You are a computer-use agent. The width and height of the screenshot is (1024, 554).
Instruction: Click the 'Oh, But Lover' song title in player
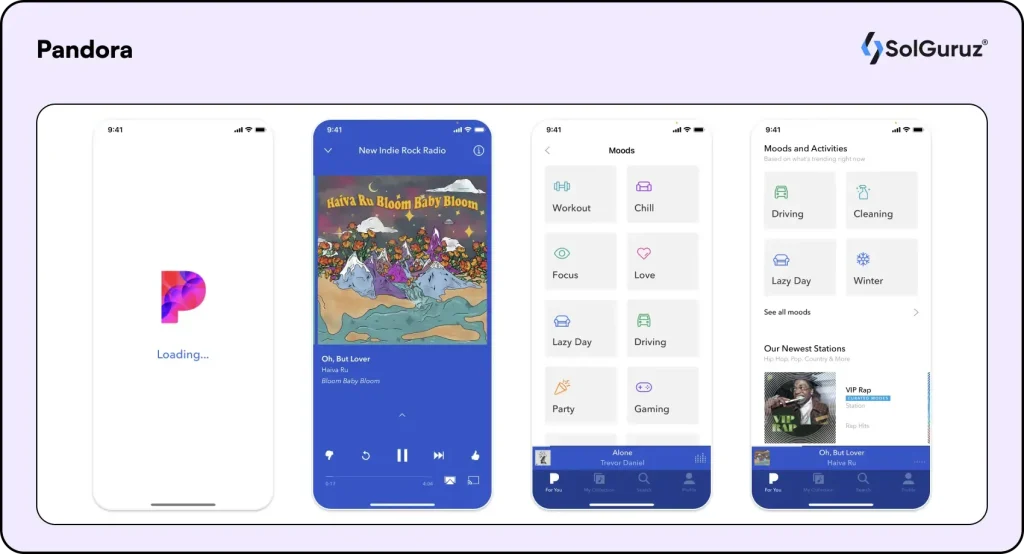[345, 359]
